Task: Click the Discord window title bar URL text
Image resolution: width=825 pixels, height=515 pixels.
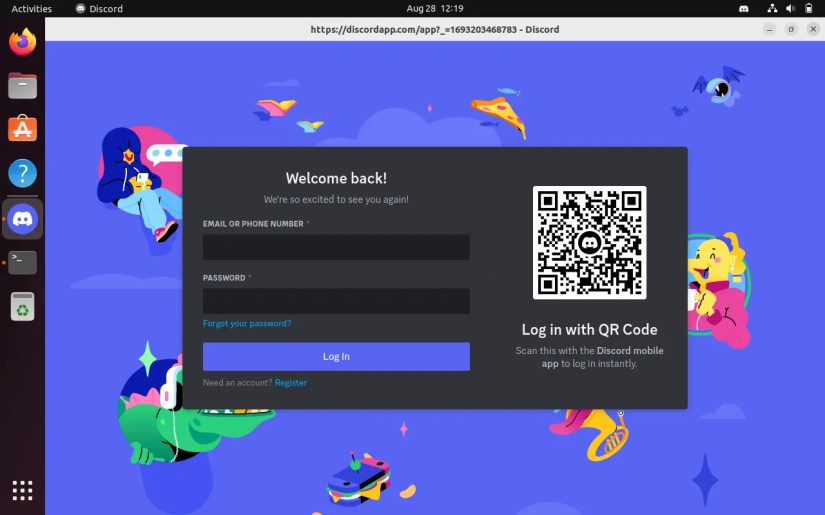Action: (x=435, y=29)
